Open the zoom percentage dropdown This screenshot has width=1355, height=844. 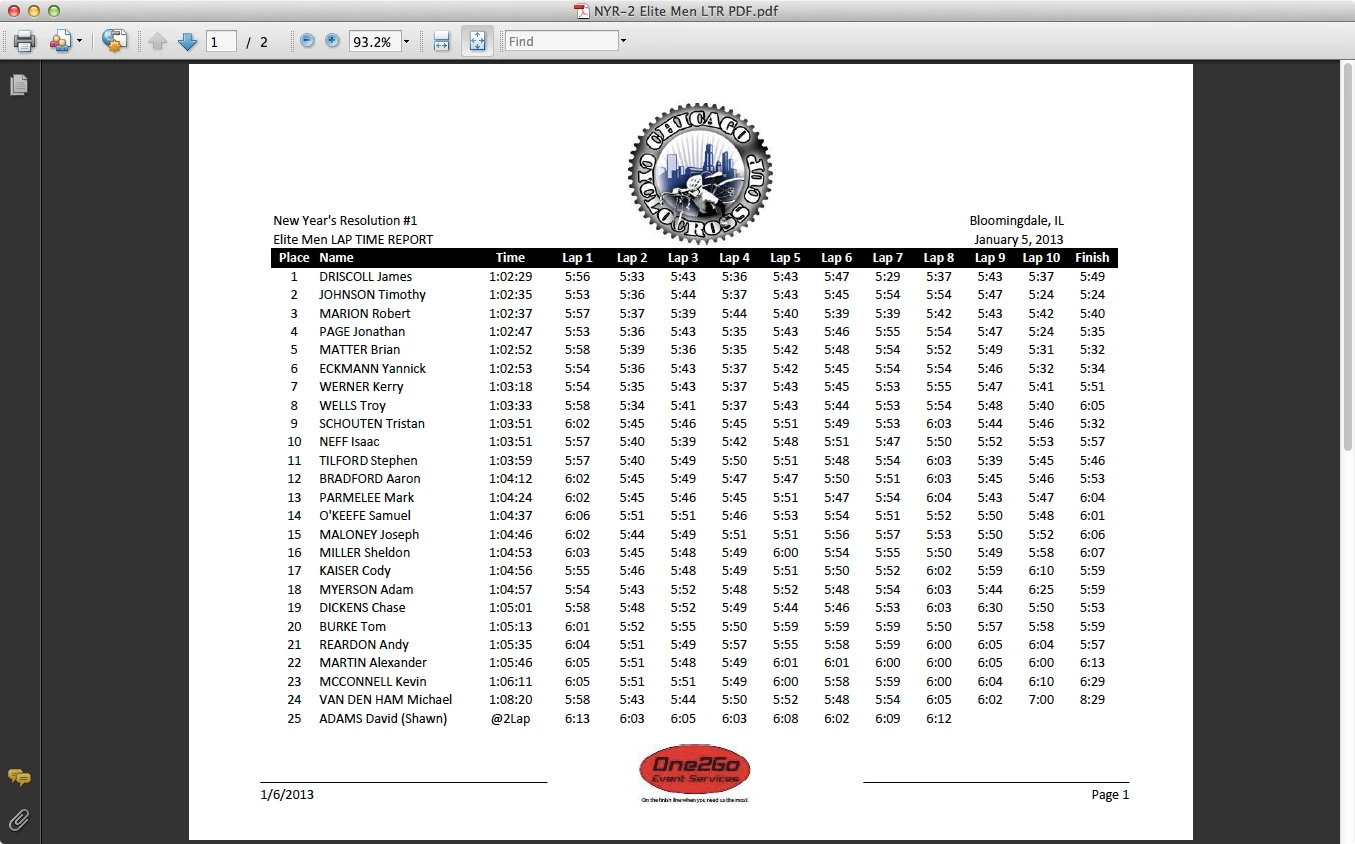[x=404, y=41]
